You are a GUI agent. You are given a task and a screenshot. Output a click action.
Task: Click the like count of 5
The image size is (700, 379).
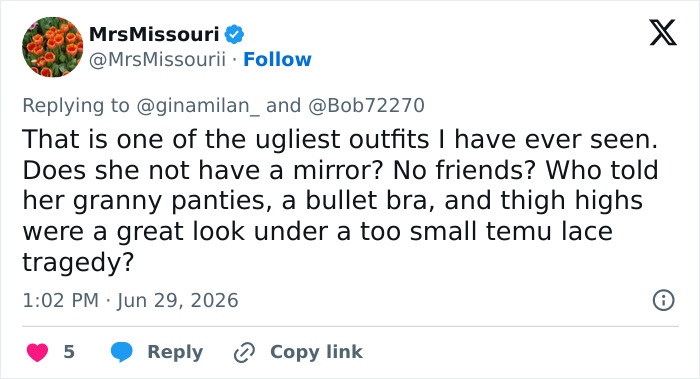pyautogui.click(x=69, y=352)
